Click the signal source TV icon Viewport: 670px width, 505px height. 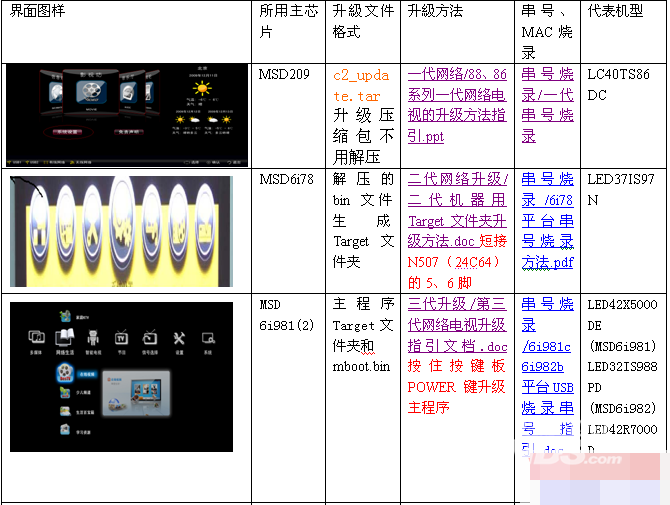pos(151,338)
